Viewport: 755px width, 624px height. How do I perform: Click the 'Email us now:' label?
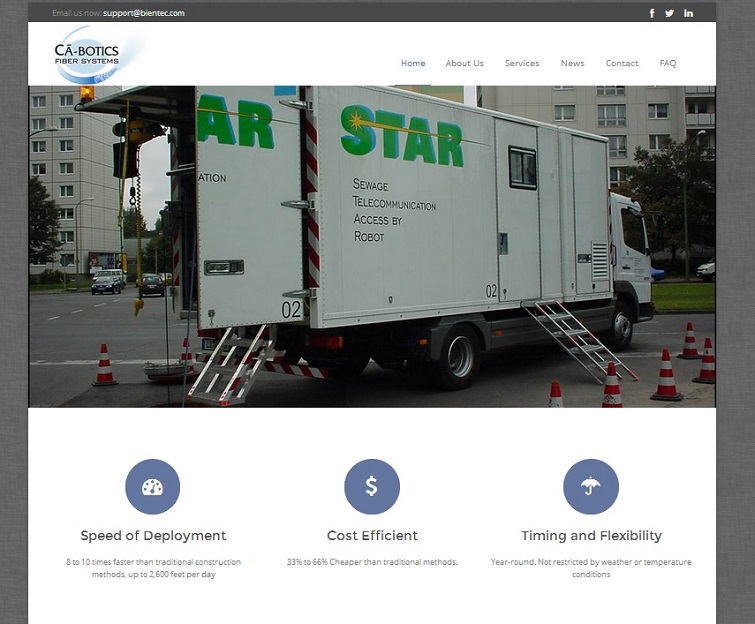click(x=77, y=13)
